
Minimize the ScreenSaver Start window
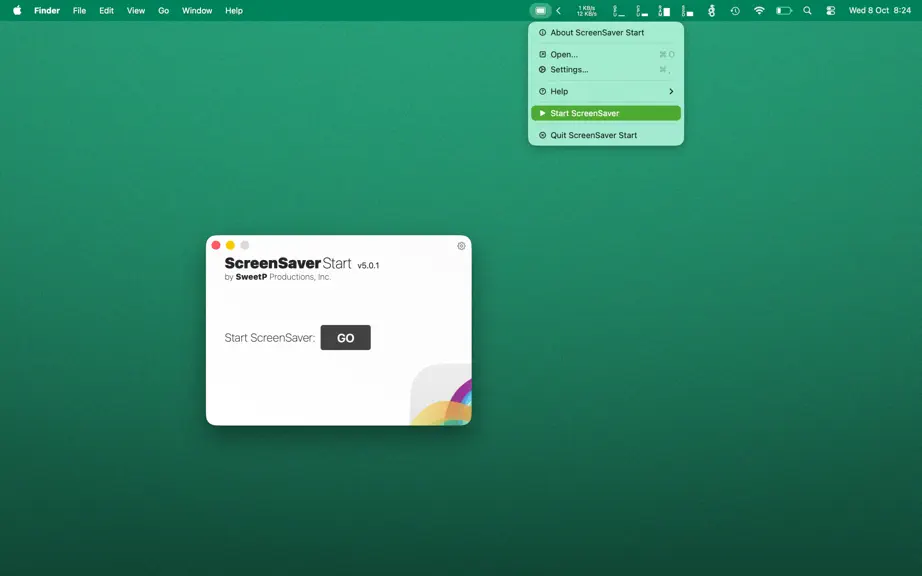[x=230, y=245]
